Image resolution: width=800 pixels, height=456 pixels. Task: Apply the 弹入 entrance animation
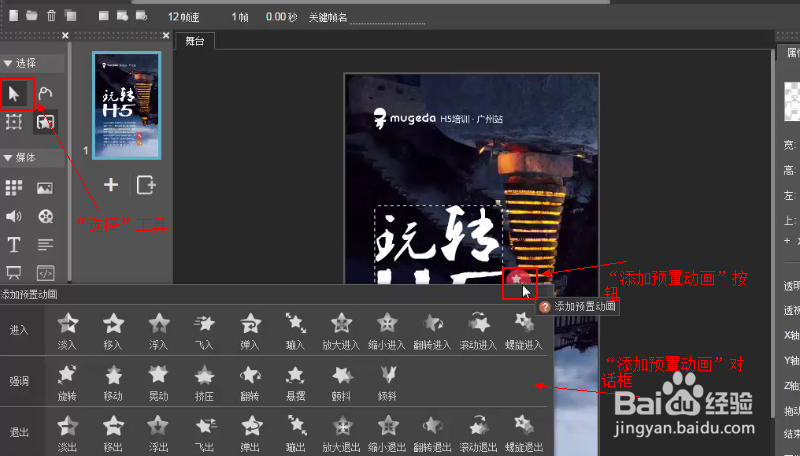[250, 331]
